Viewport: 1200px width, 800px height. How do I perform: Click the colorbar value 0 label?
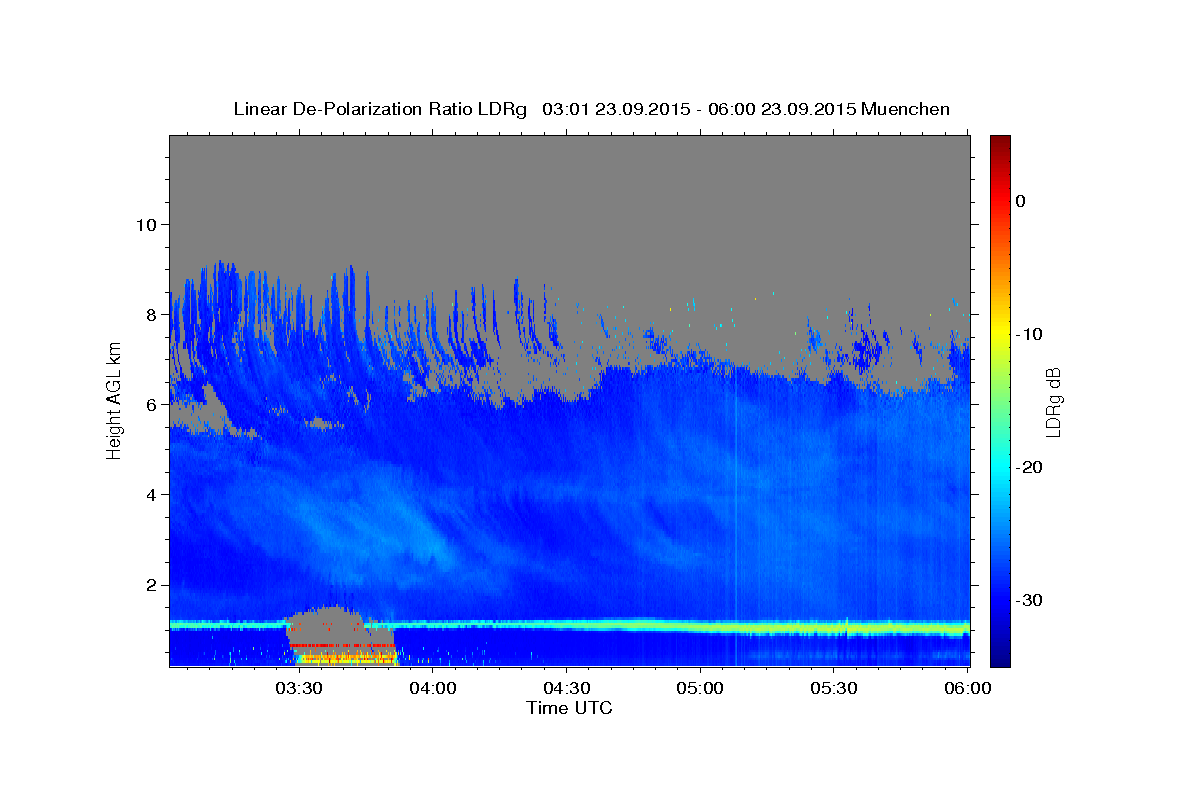click(x=1021, y=201)
